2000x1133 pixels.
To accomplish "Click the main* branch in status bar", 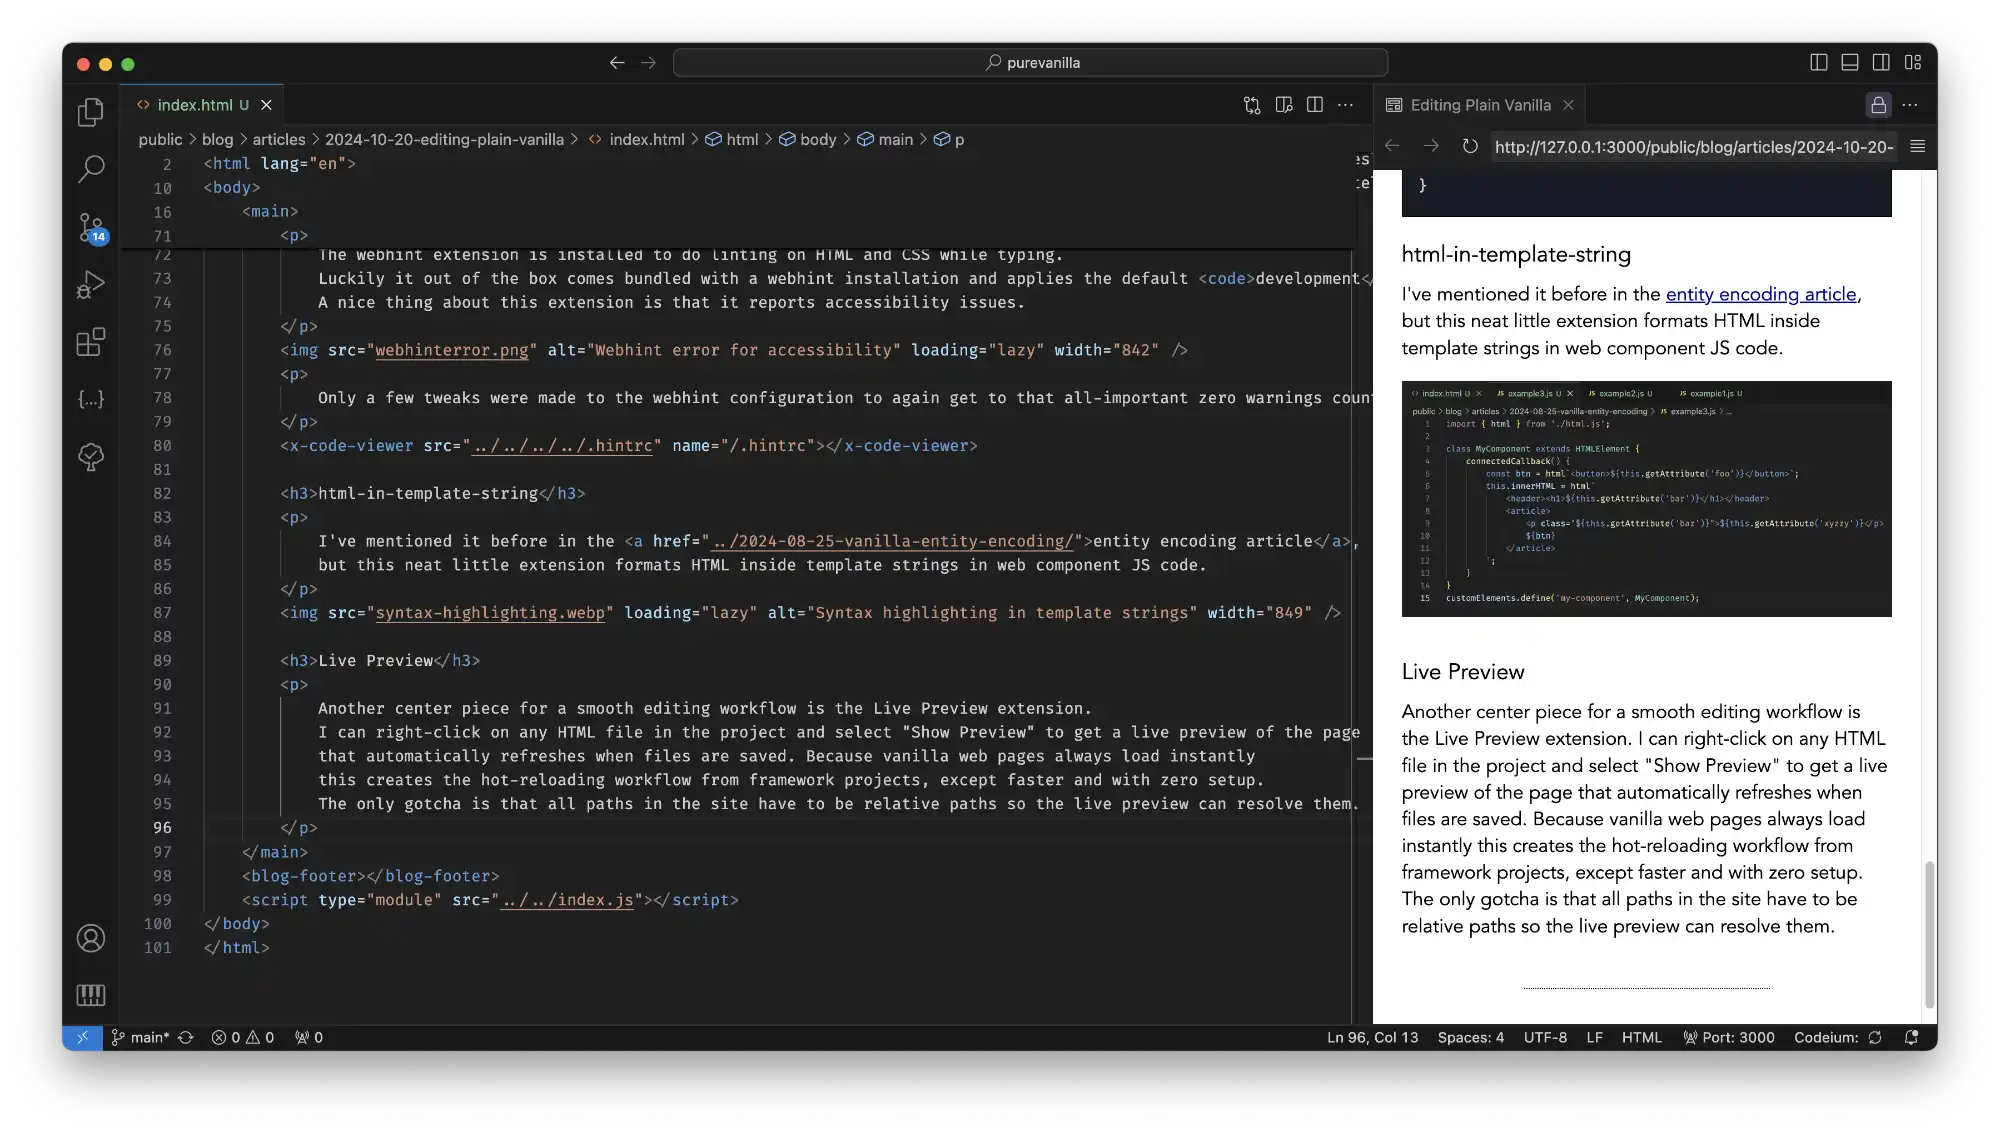I will coord(140,1037).
